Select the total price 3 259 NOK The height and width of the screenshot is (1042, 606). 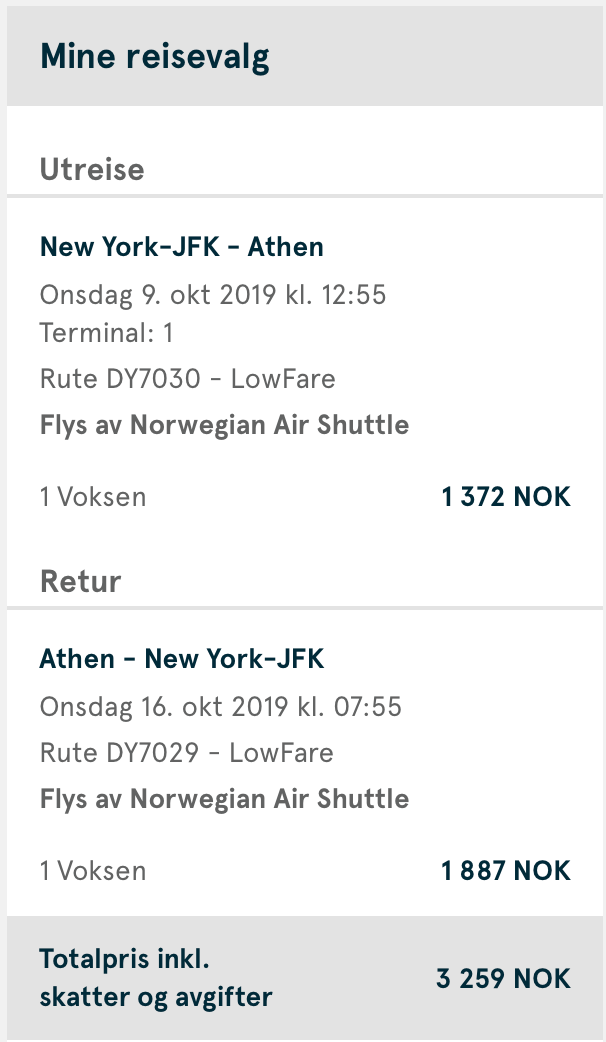(503, 978)
